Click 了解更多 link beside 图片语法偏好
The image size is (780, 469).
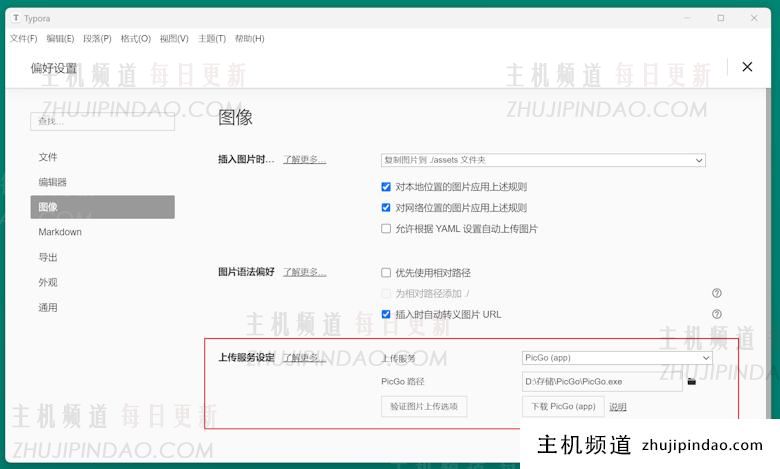coord(304,272)
